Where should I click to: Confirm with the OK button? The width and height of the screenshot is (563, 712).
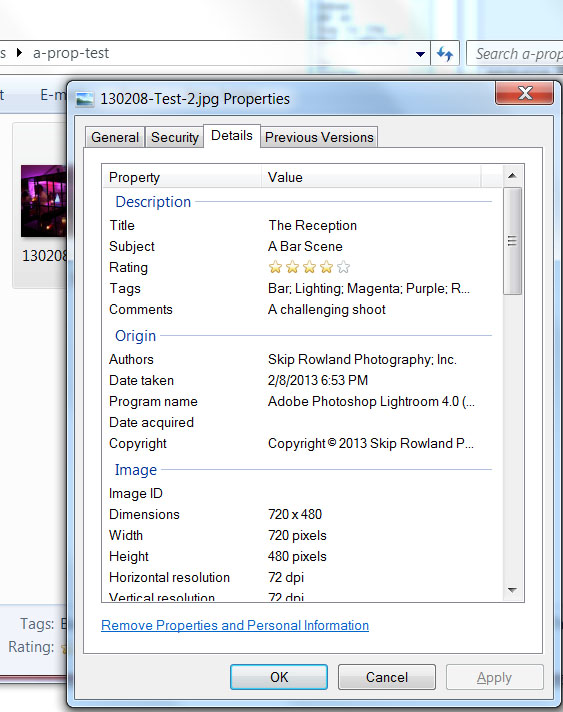click(x=279, y=677)
